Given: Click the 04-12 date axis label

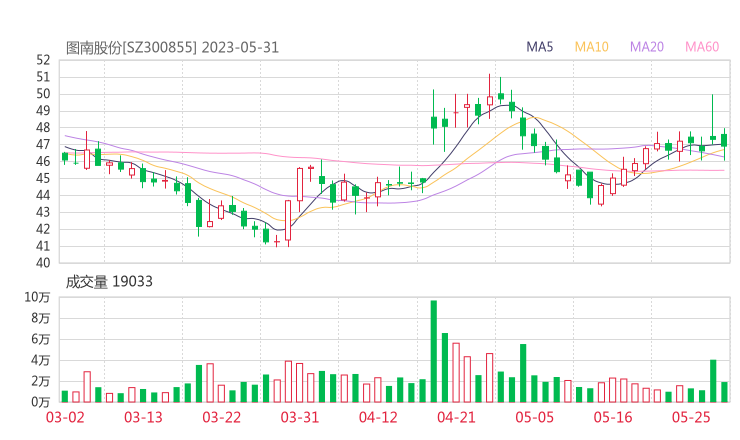Looking at the screenshot, I should pyautogui.click(x=378, y=417).
